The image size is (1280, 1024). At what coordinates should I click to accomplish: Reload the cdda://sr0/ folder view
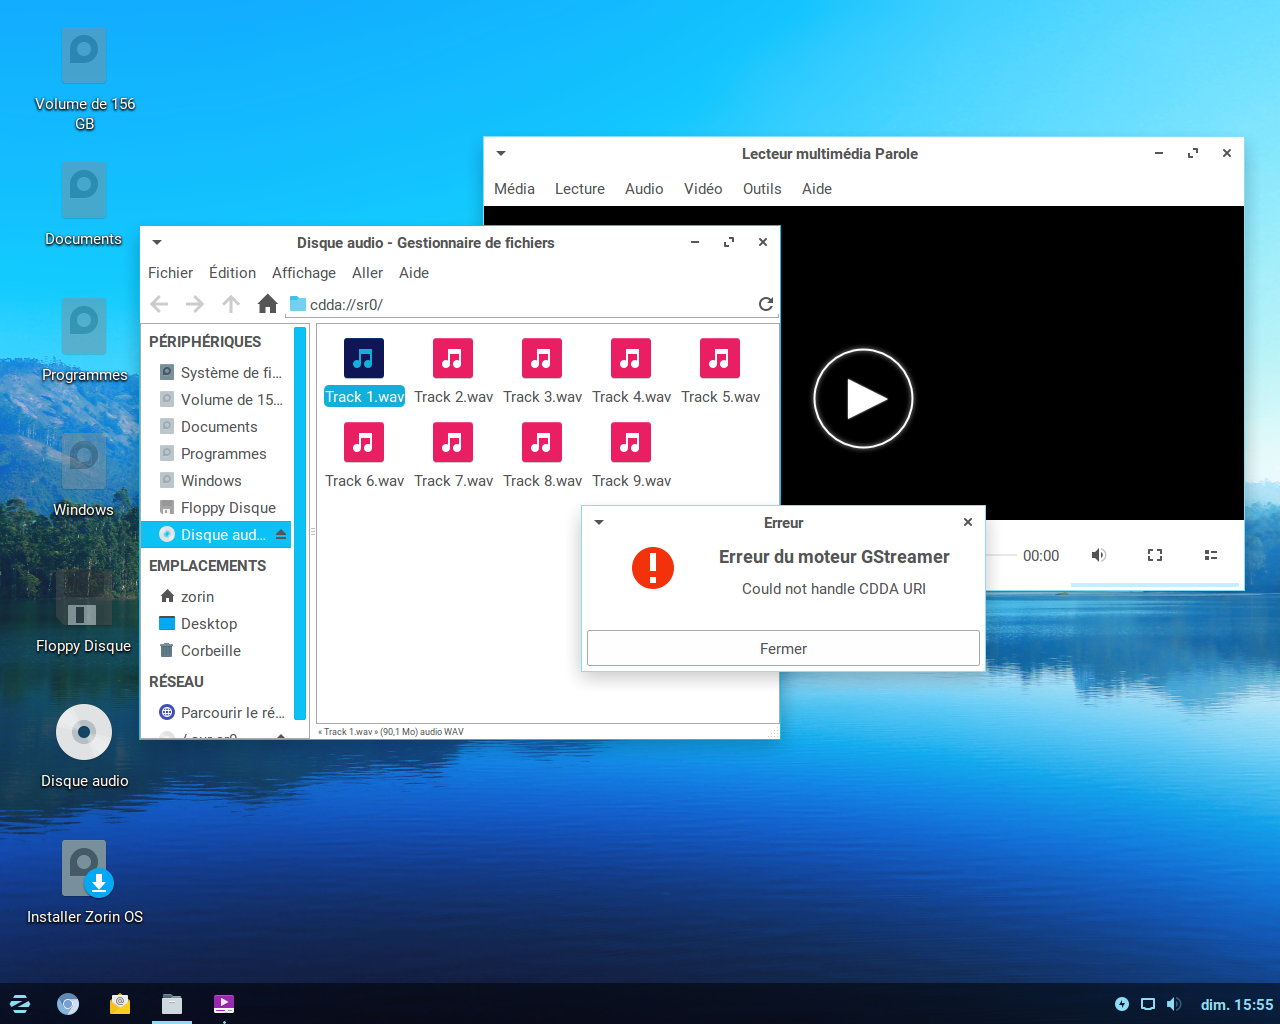(765, 304)
